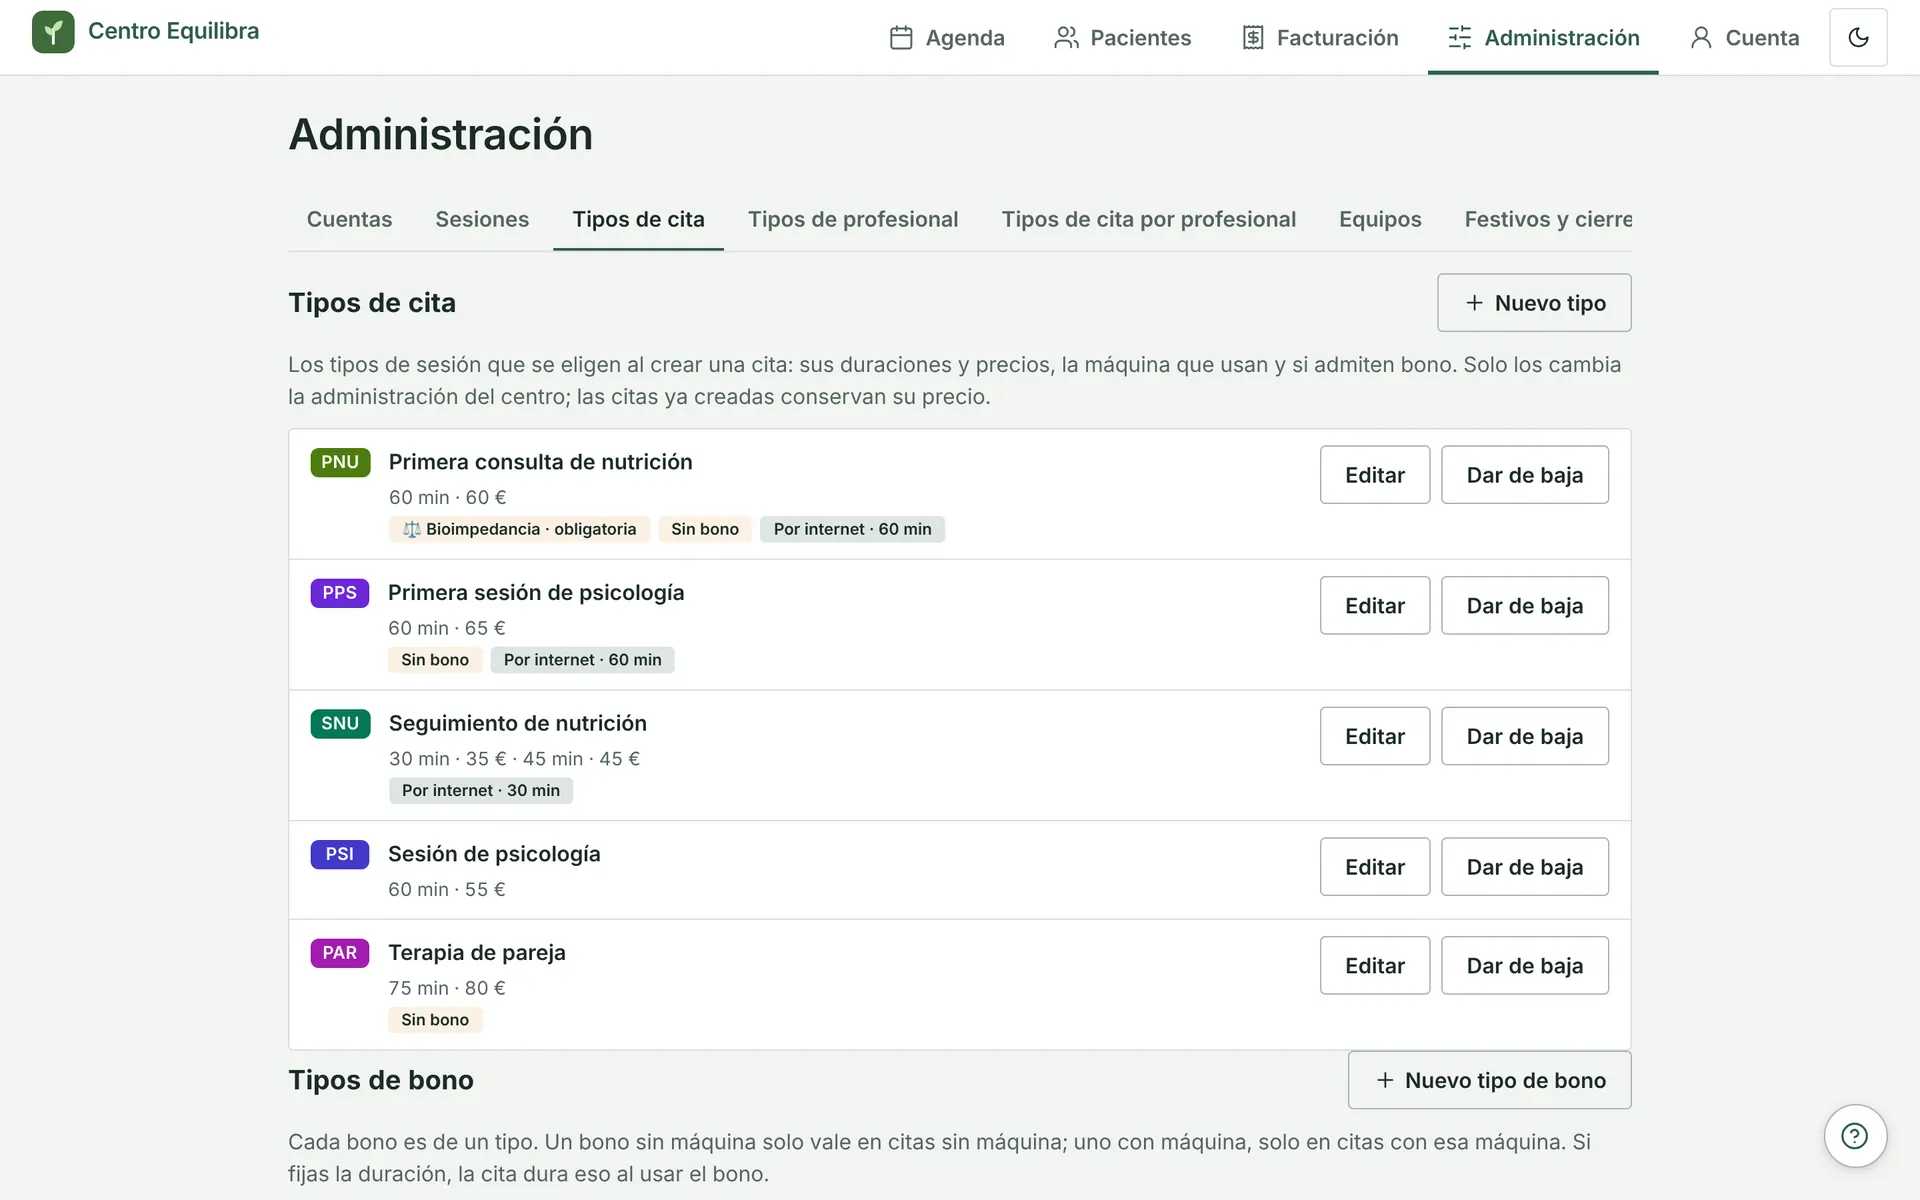Dar de baja Sesión de psicología

[x=1524, y=867]
